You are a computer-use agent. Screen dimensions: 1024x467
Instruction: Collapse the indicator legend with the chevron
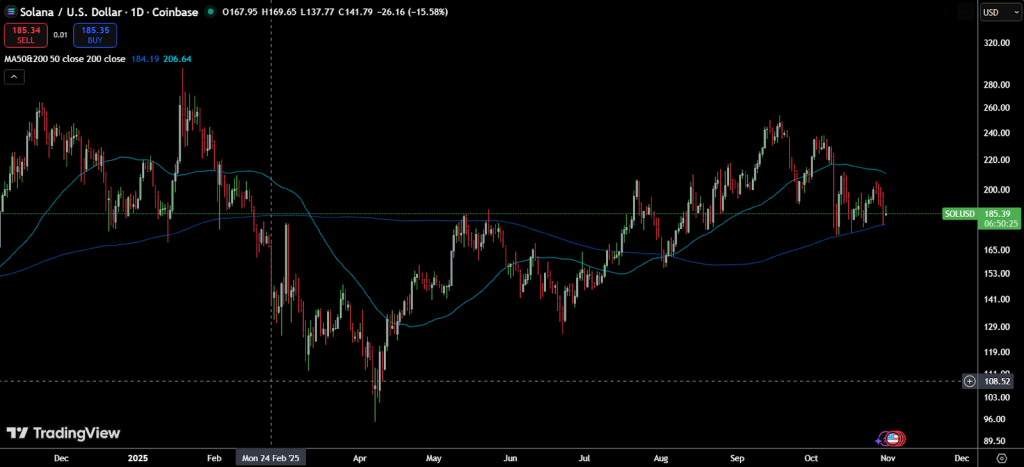pyautogui.click(x=14, y=77)
